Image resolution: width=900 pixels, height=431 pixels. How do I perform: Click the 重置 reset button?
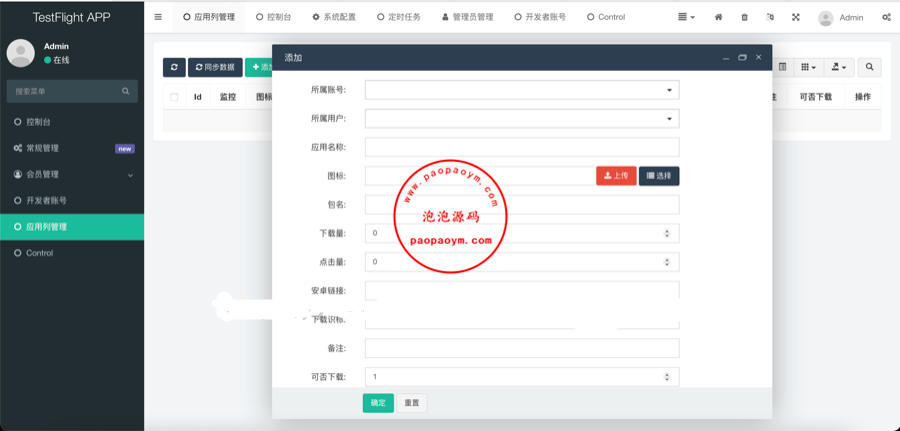pos(411,403)
